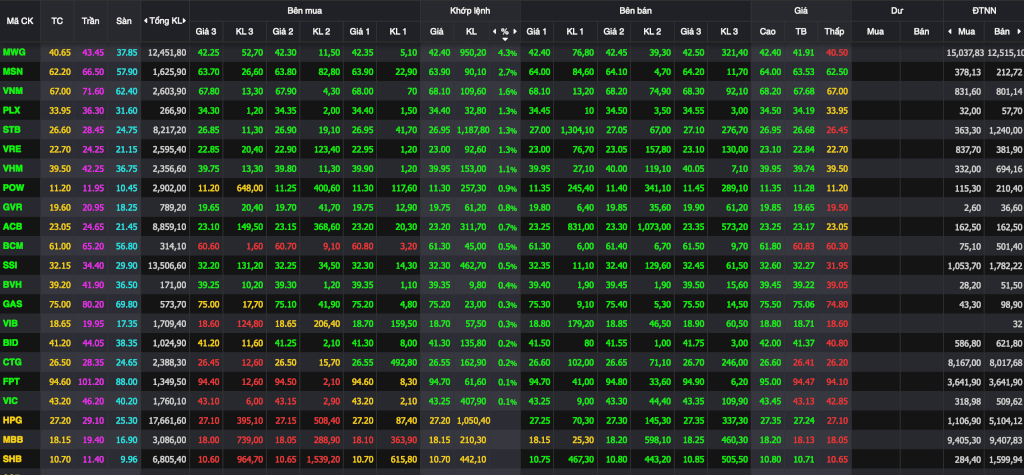1024x475 pixels.
Task: Click STB sell volume 1,304,10
Action: (576, 131)
